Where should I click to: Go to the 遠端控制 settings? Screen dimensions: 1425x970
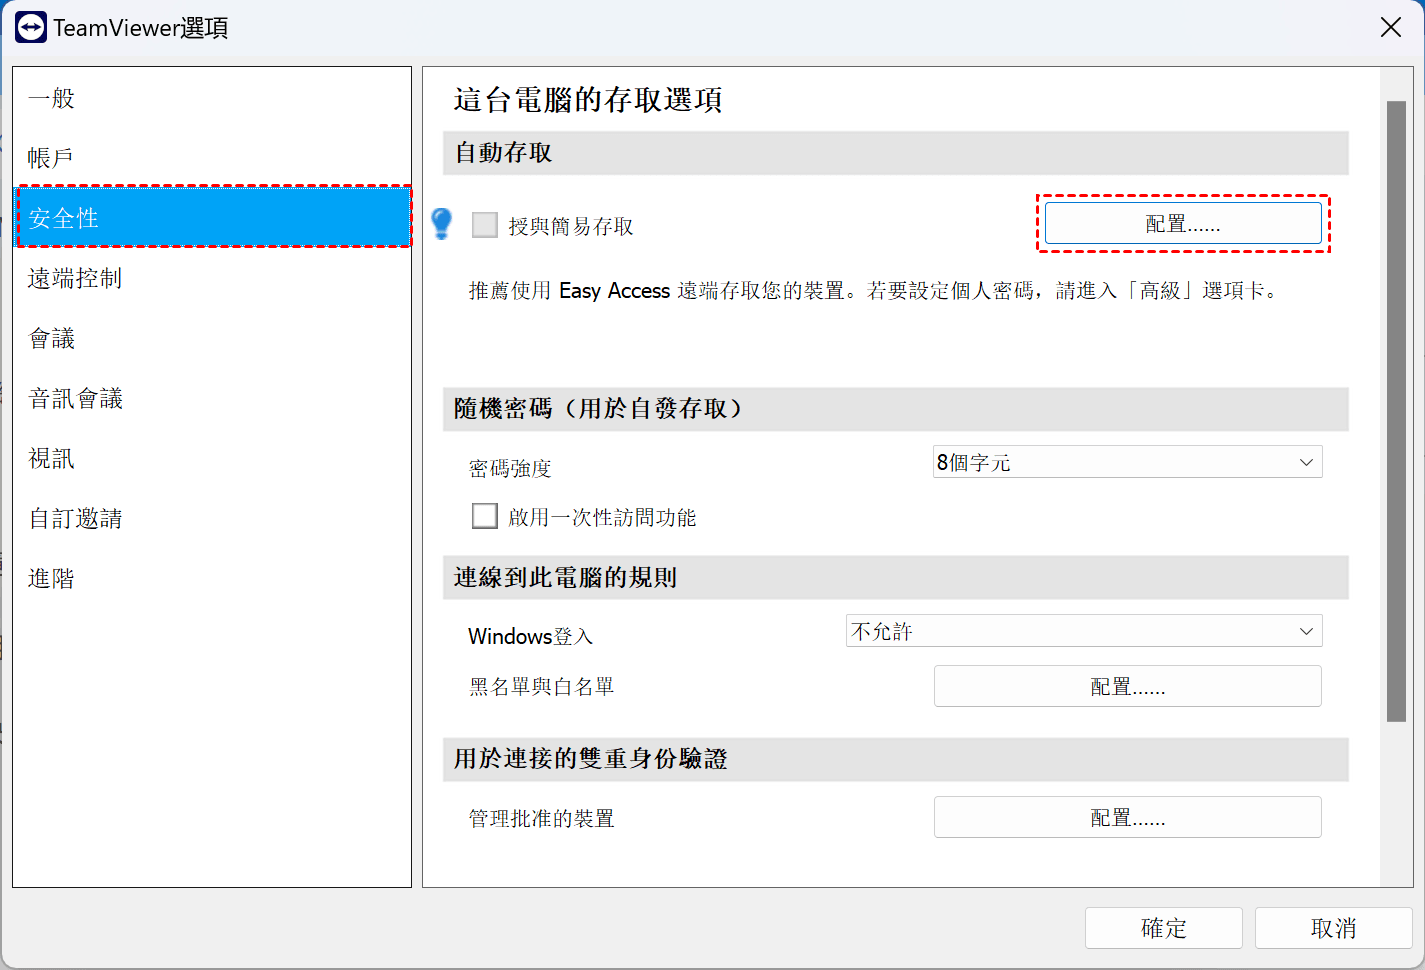[212, 278]
